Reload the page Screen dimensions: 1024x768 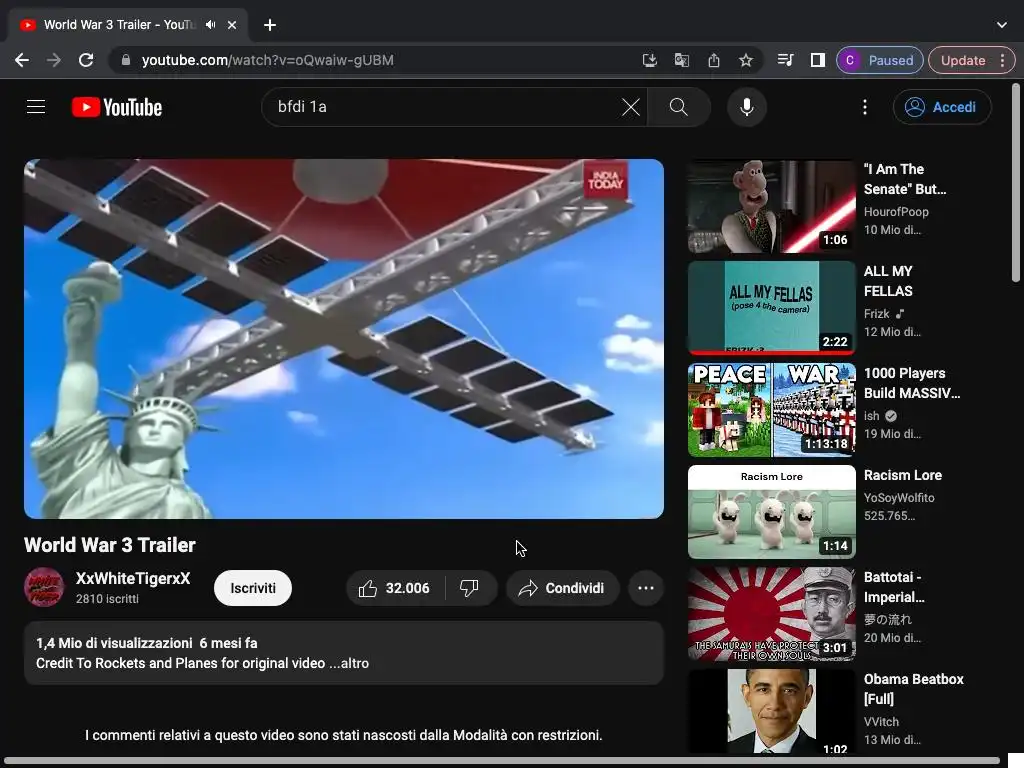click(86, 60)
